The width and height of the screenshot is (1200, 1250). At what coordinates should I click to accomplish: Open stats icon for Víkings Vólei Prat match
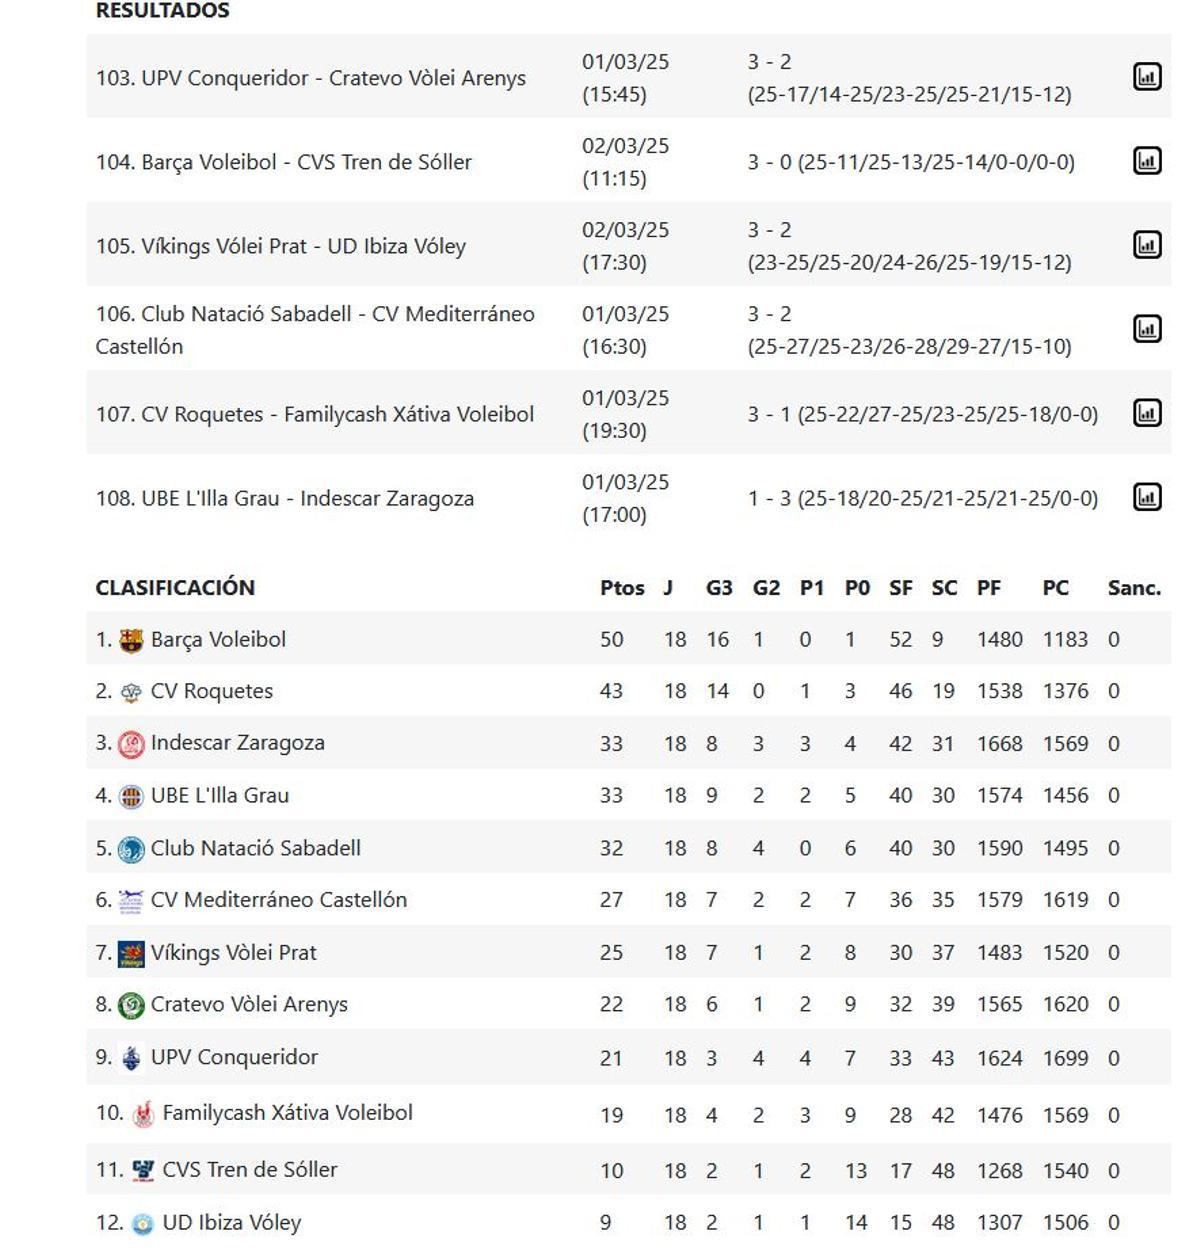click(1148, 242)
